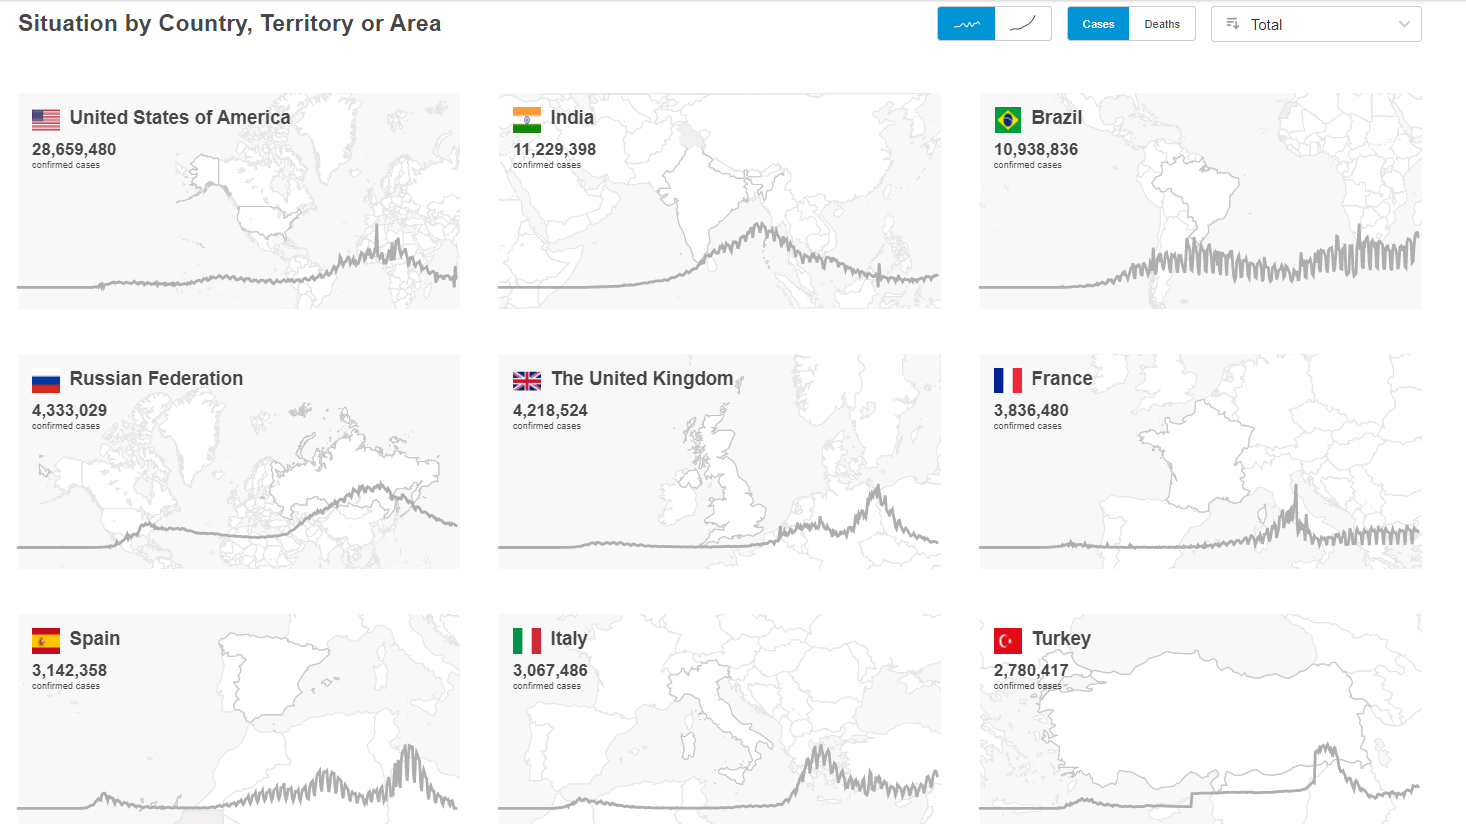Click the Turkey flag icon
Viewport: 1466px width, 824px height.
point(1008,640)
